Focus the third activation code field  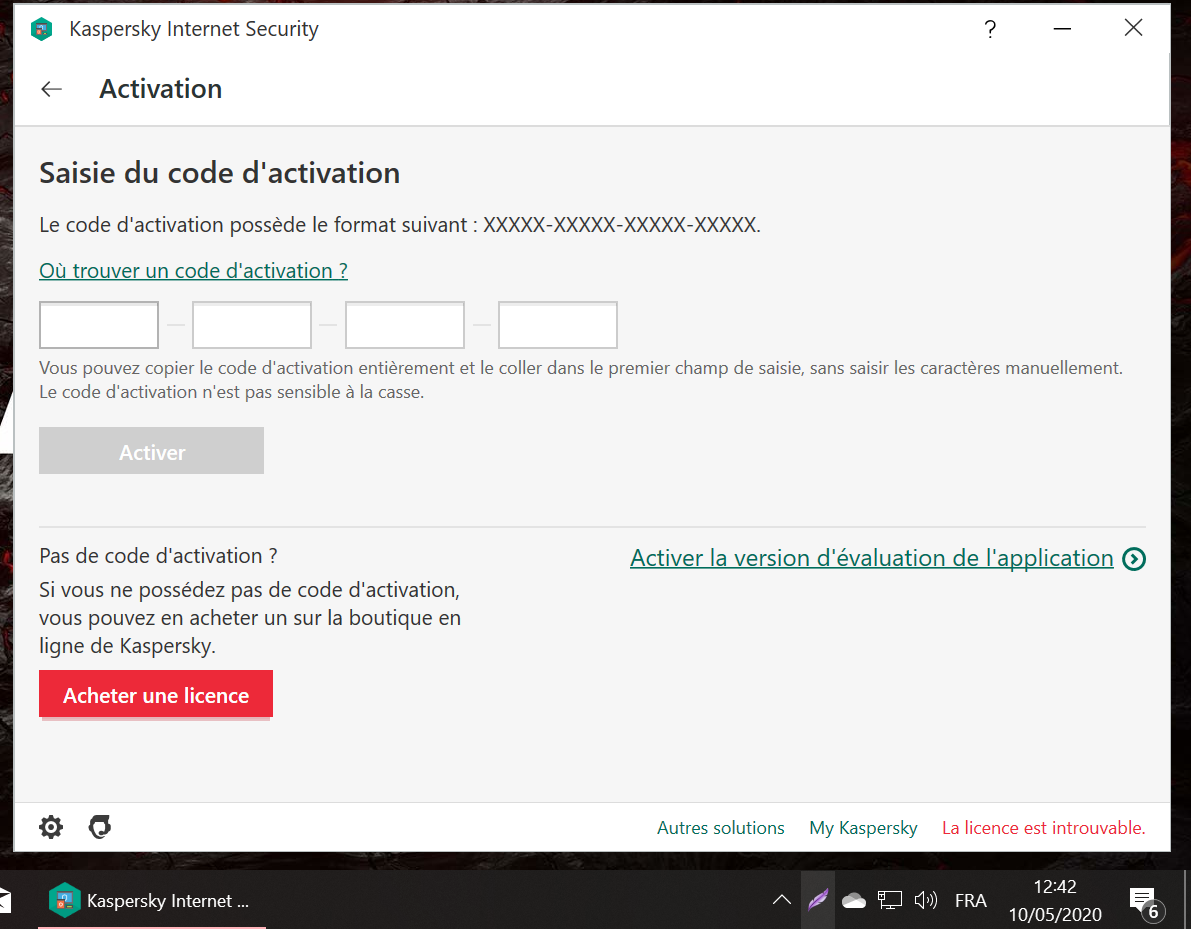pos(405,325)
